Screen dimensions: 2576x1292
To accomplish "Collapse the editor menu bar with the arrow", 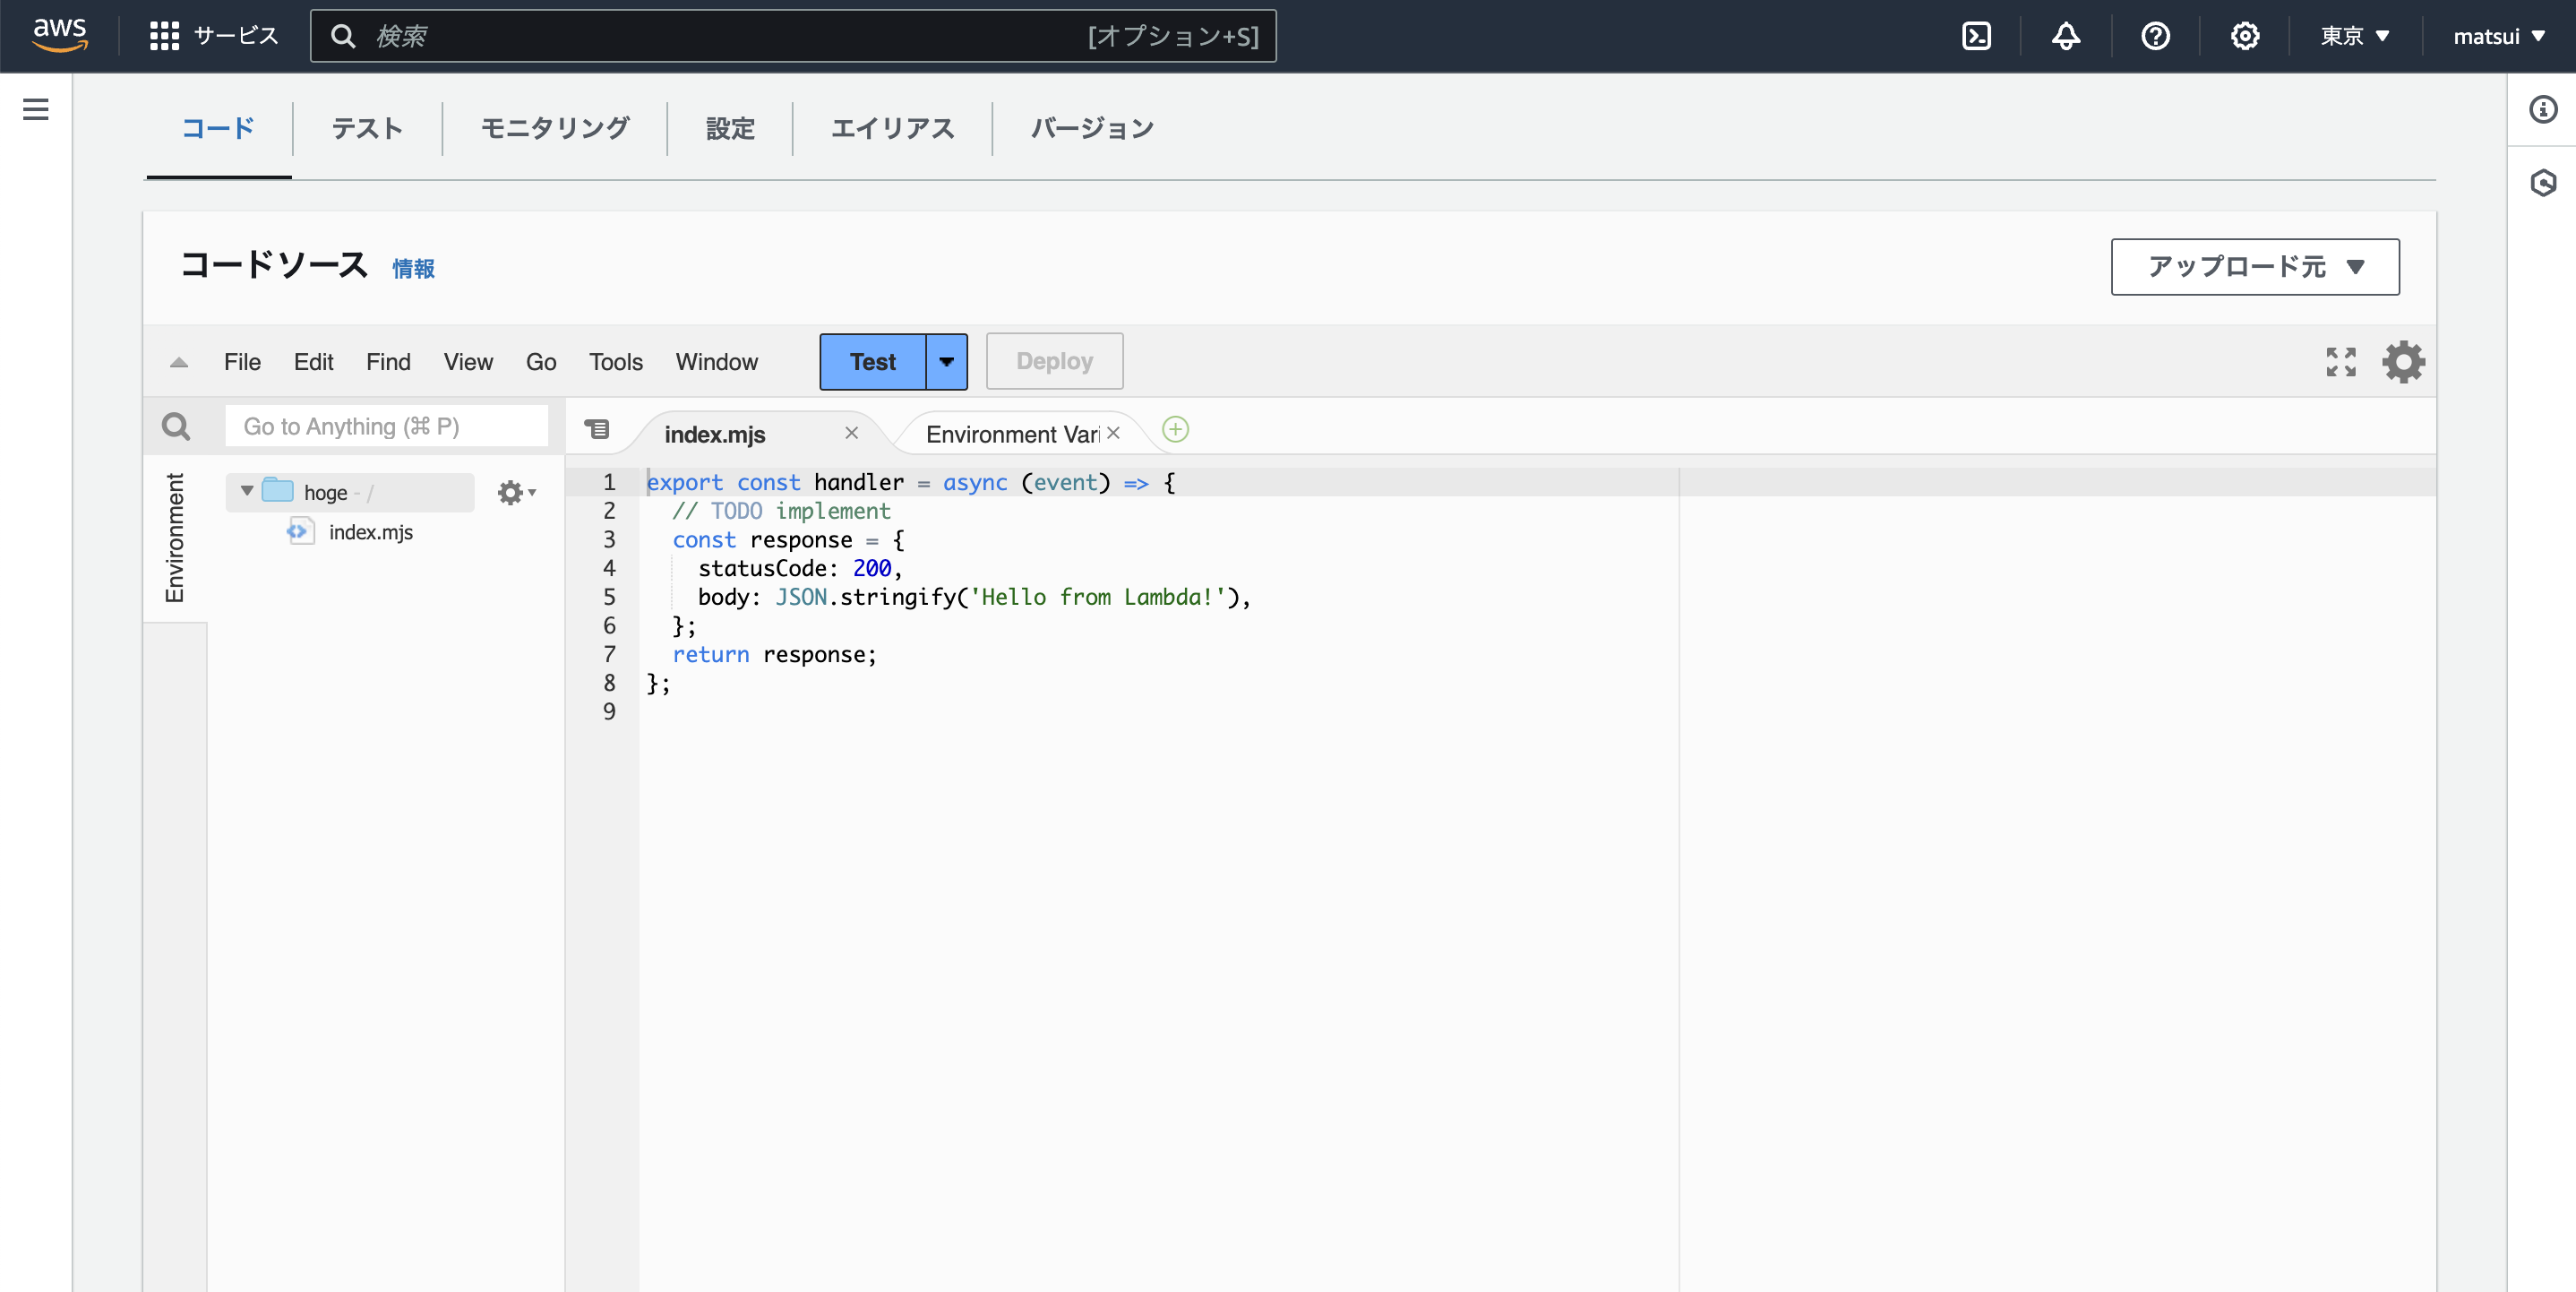I will (x=178, y=362).
